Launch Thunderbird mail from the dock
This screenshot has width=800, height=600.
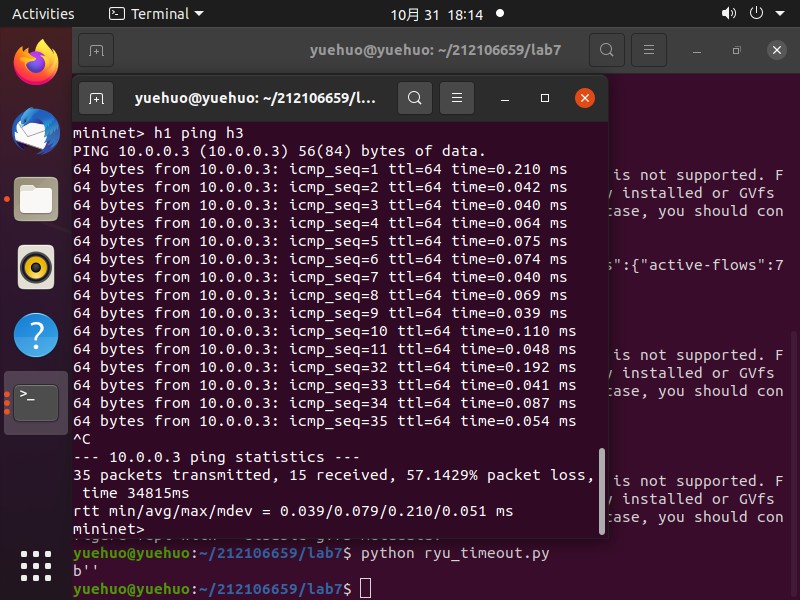tap(36, 131)
